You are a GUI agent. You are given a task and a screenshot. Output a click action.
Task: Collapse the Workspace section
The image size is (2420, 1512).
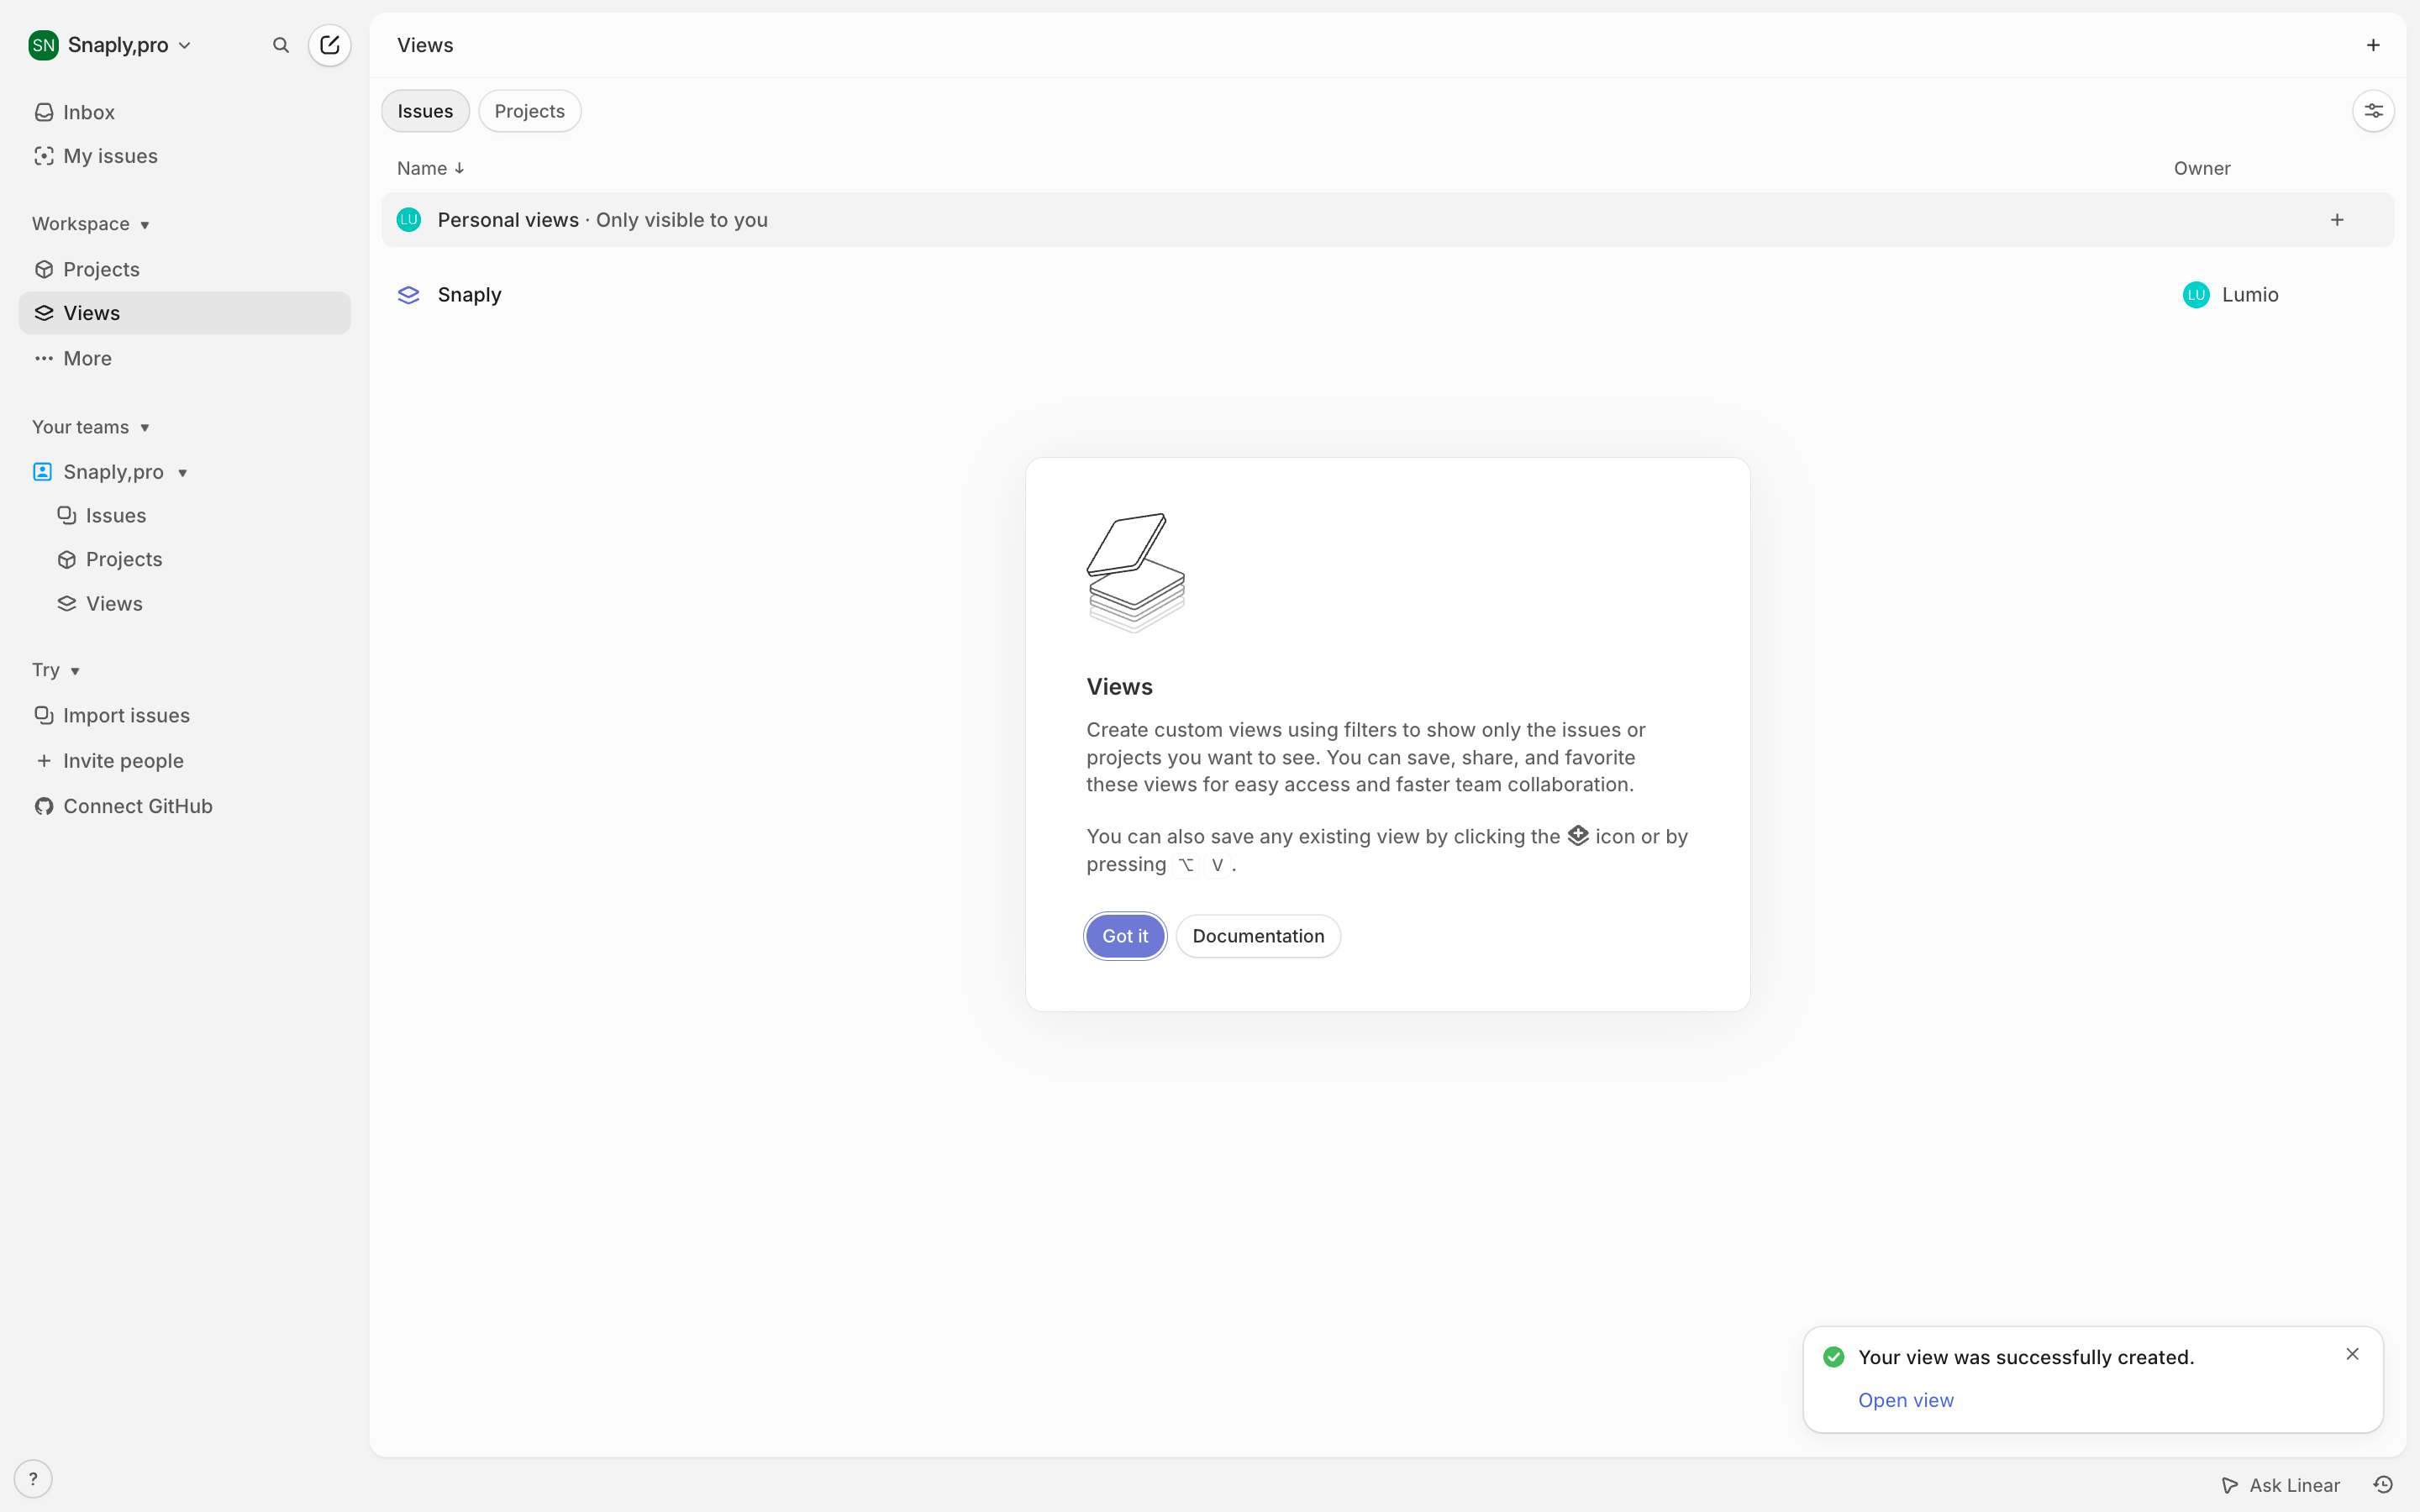click(91, 224)
